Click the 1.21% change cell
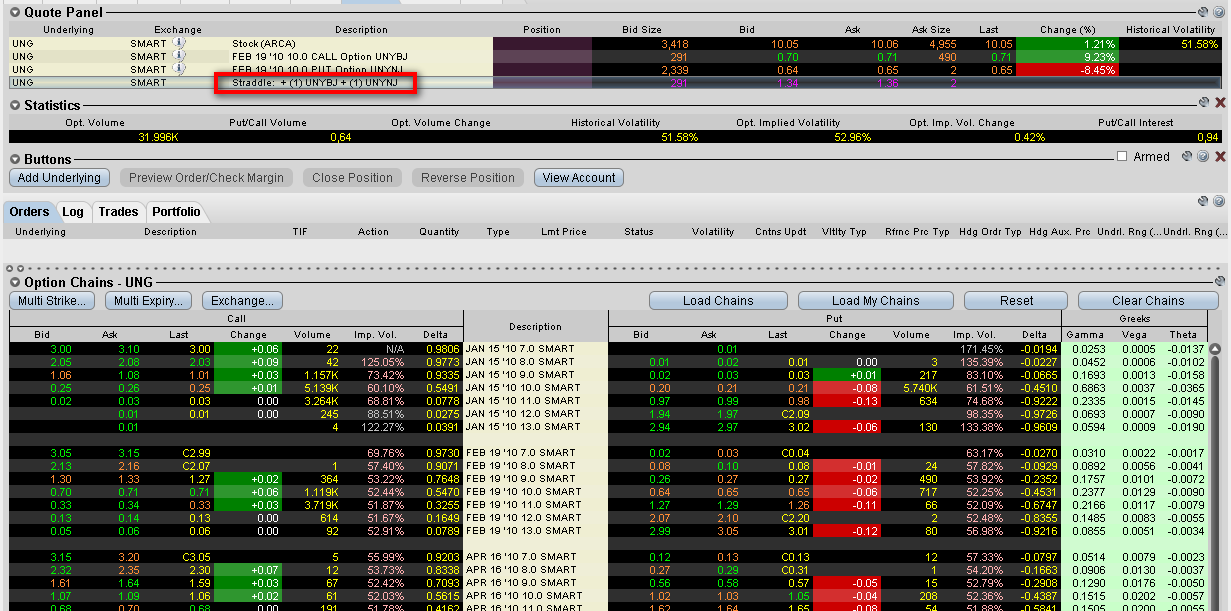 tap(1068, 44)
